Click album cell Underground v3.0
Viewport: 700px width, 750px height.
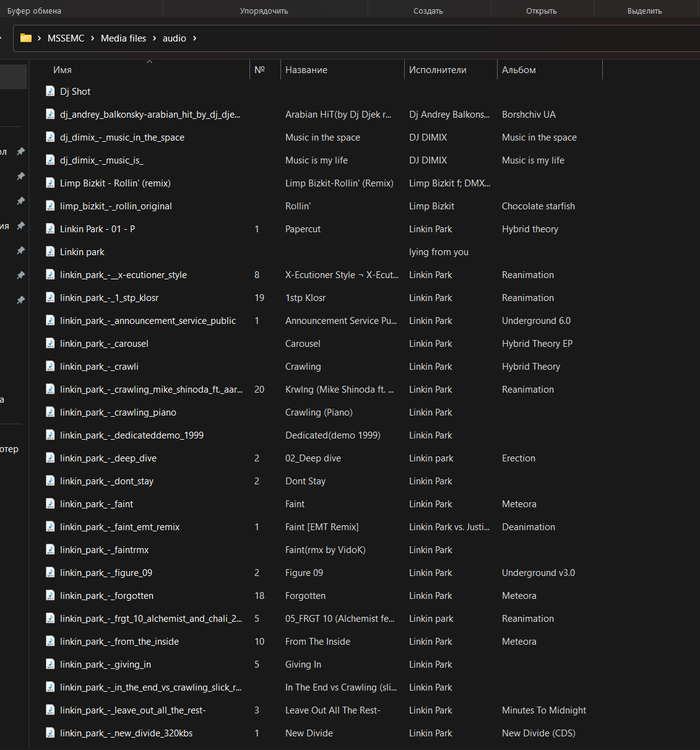[538, 573]
